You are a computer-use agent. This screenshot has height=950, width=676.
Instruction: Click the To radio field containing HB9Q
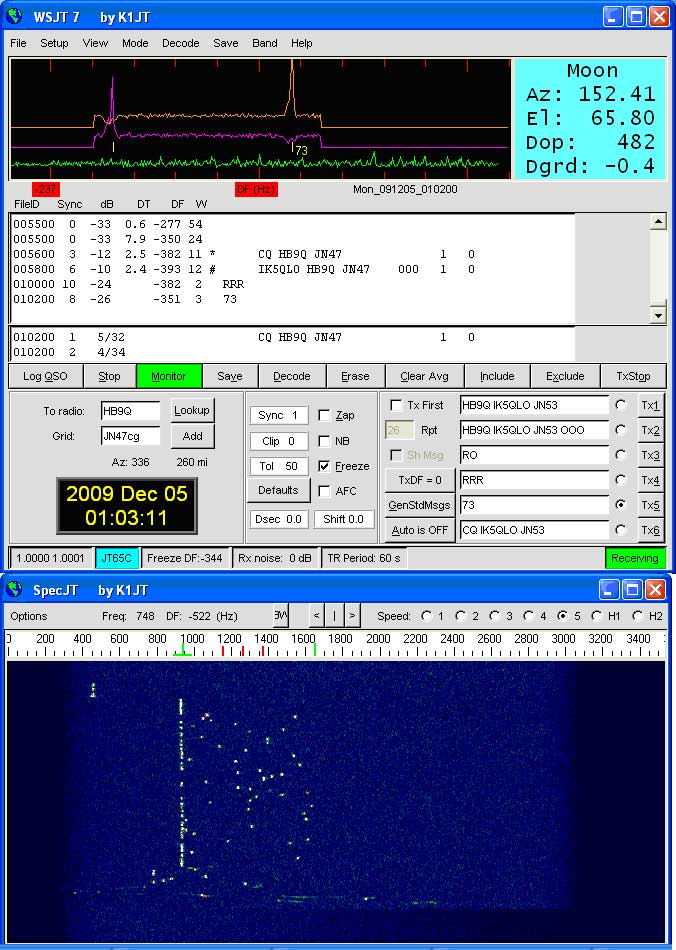tap(130, 411)
